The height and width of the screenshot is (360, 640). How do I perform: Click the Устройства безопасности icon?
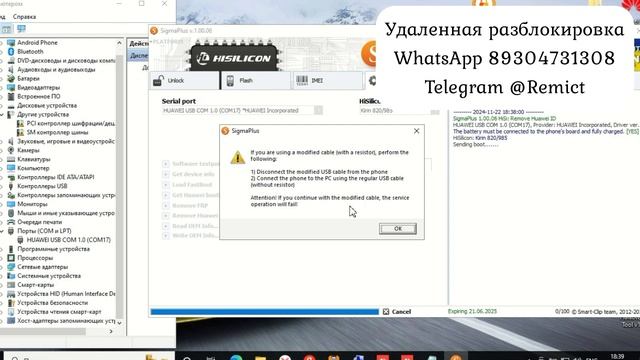pyautogui.click(x=11, y=303)
